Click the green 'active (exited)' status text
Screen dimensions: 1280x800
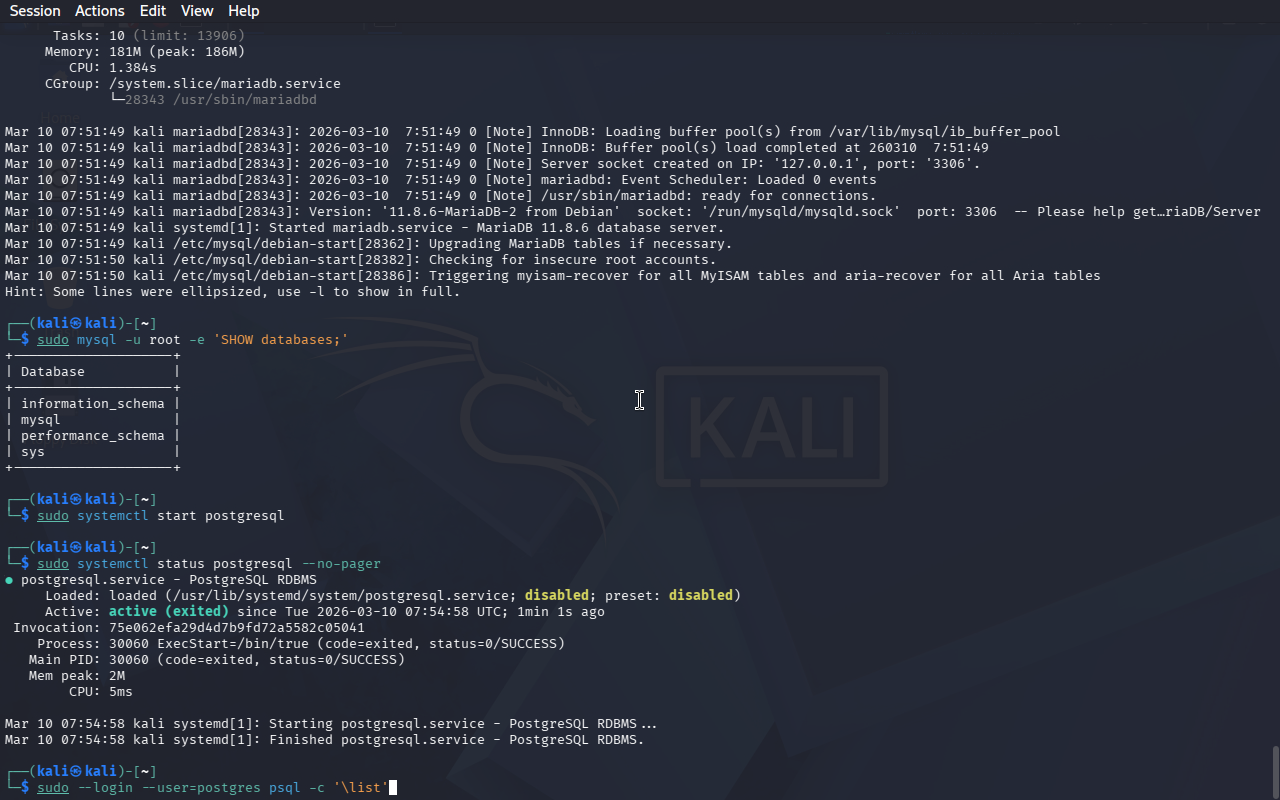(x=168, y=612)
